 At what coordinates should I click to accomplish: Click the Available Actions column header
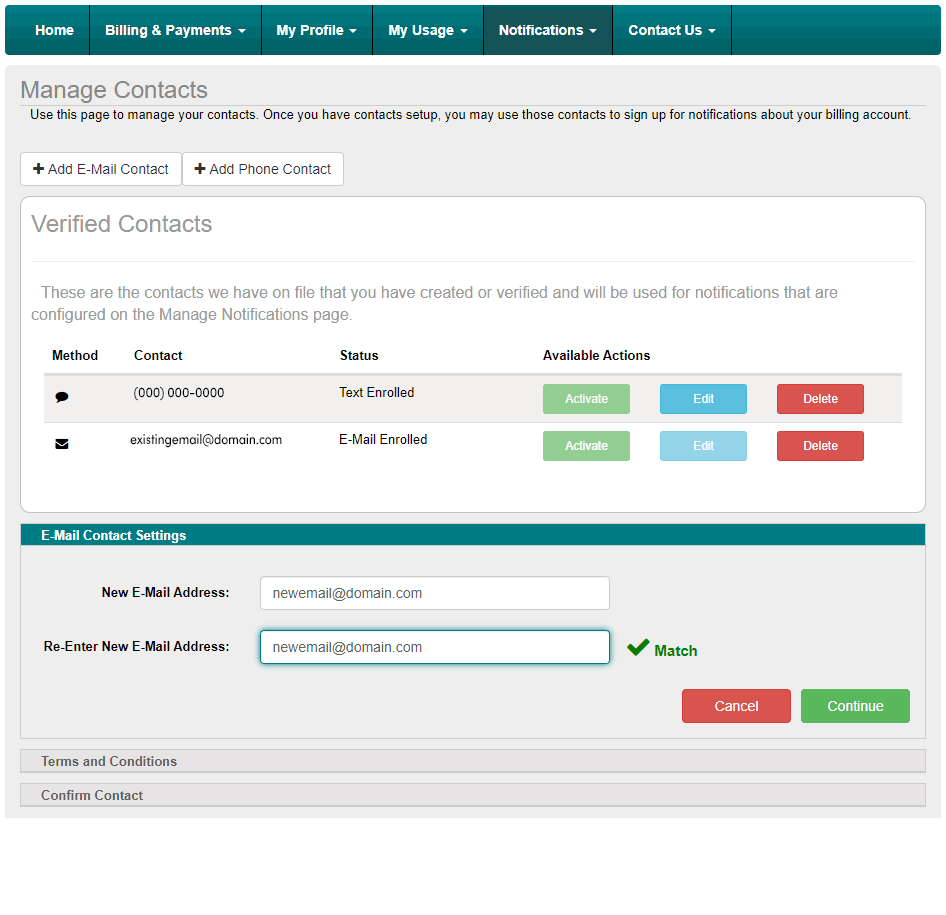pos(597,355)
